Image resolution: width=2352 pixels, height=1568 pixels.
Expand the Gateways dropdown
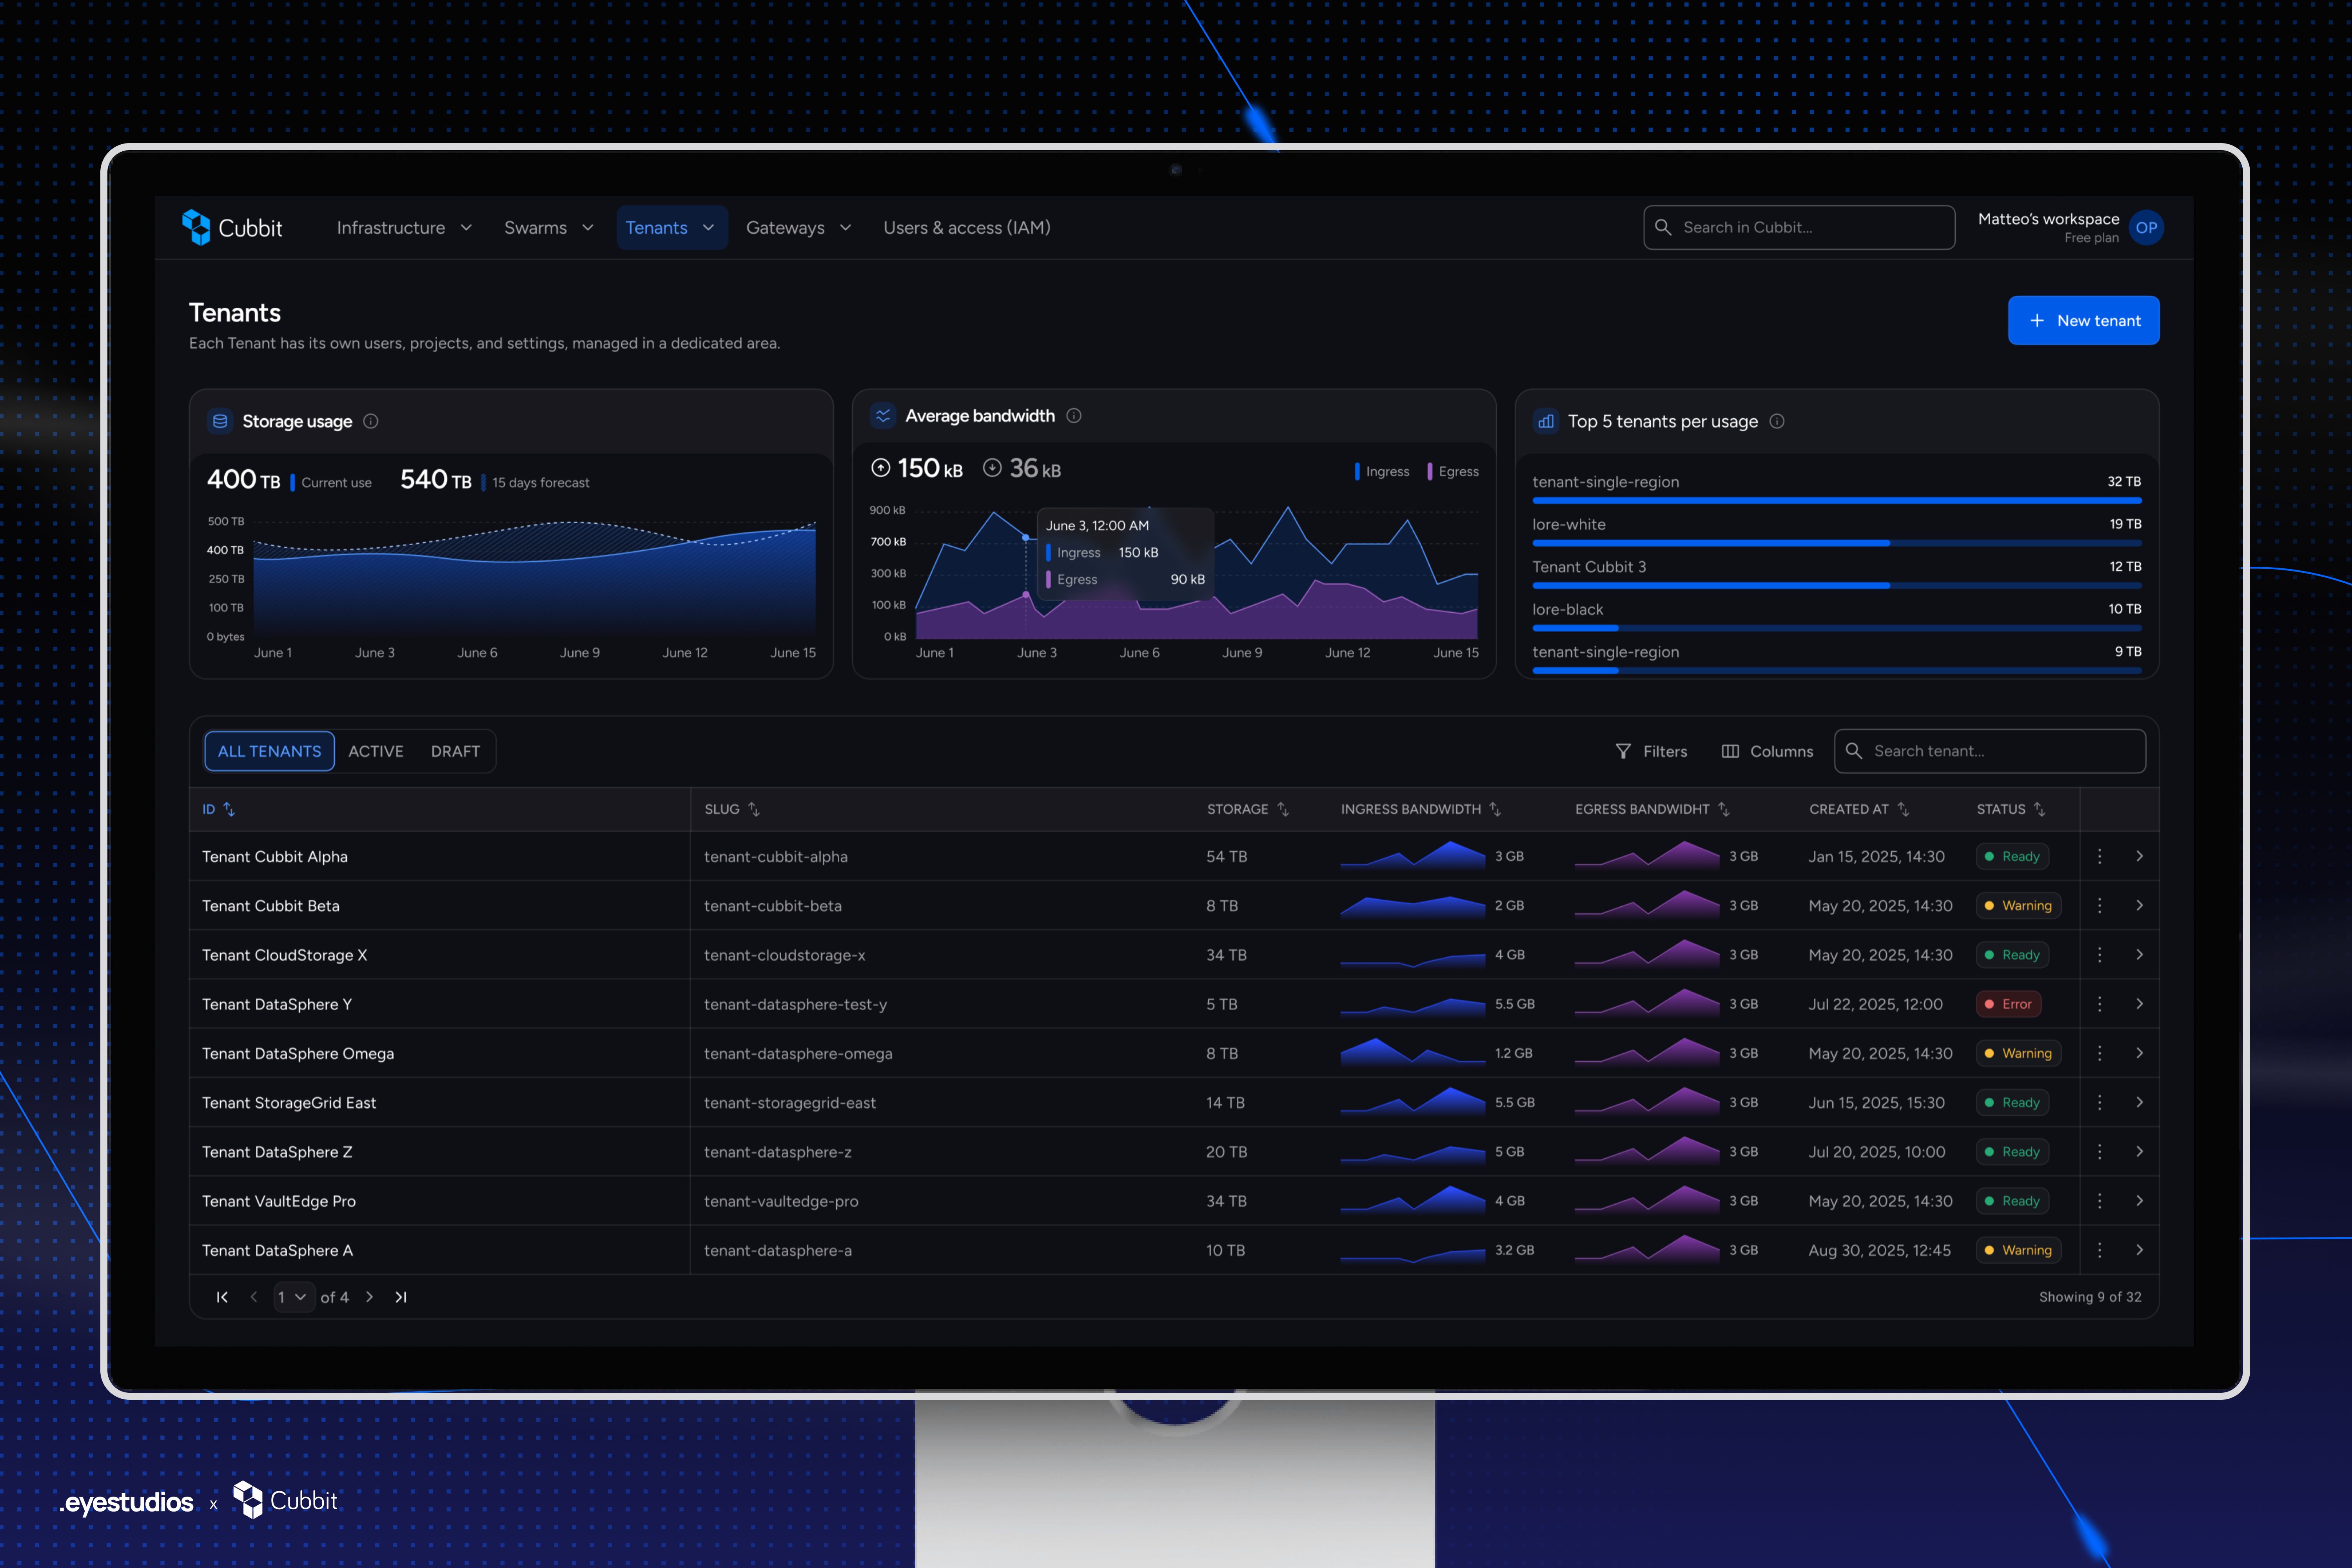(x=798, y=228)
